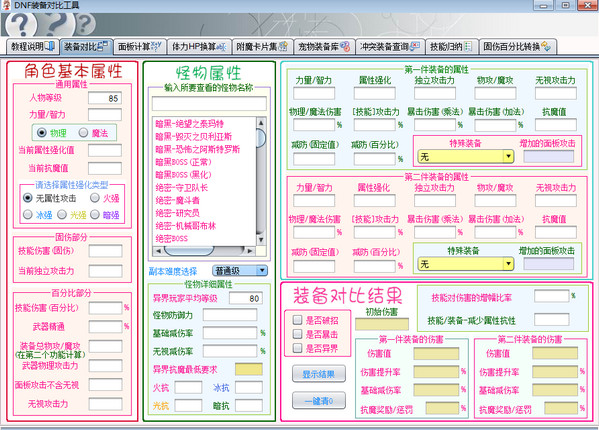Image resolution: width=599 pixels, height=430 pixels.
Task: Click the monster list horizontal scrollbar thumb
Action: pos(189,251)
